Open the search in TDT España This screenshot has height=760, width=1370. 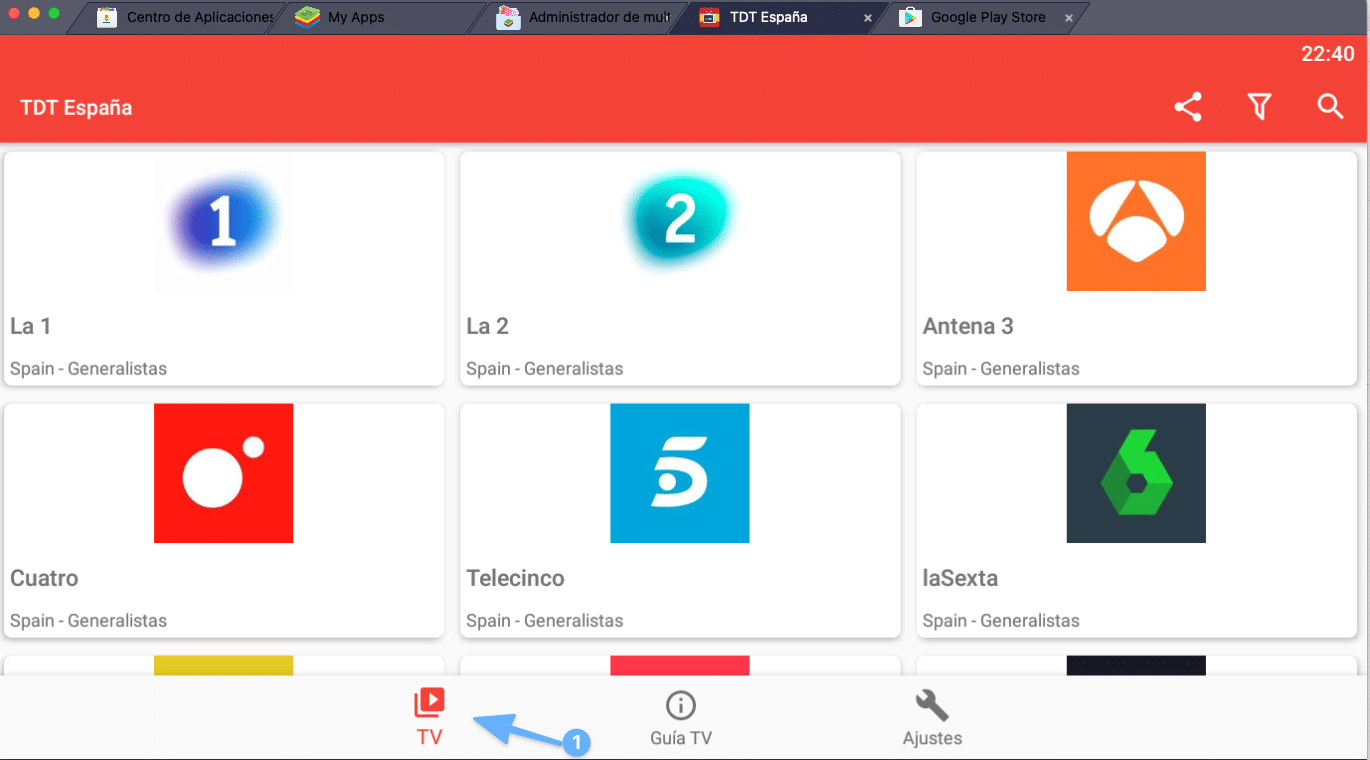(x=1330, y=106)
